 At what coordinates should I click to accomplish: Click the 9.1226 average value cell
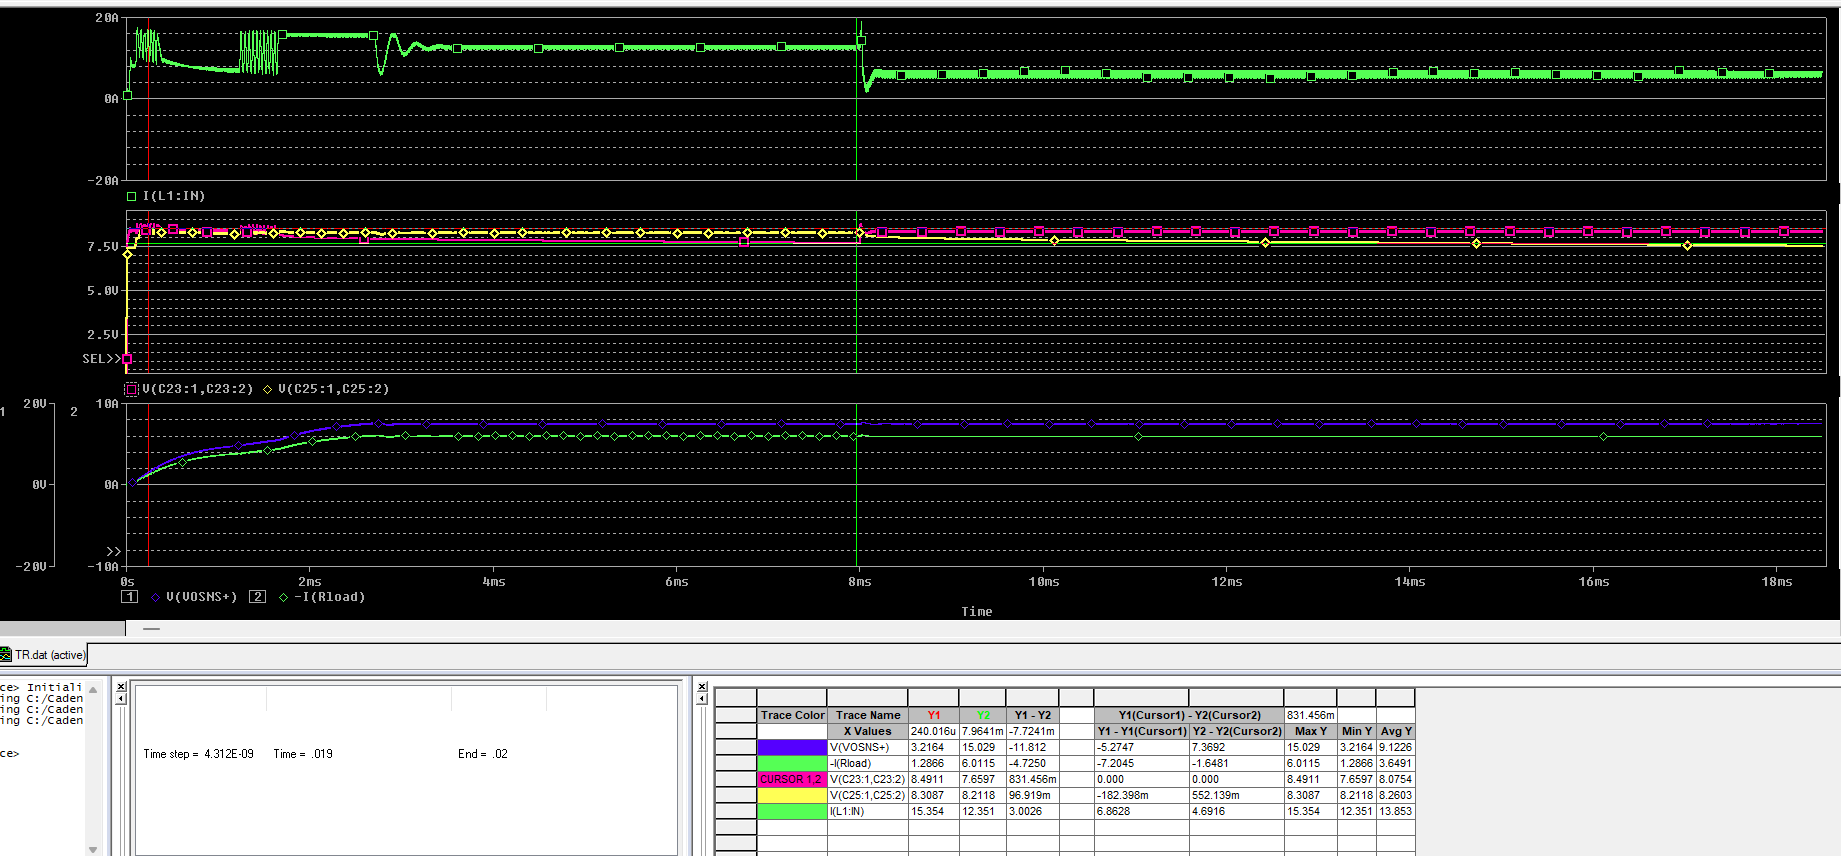(x=1395, y=747)
